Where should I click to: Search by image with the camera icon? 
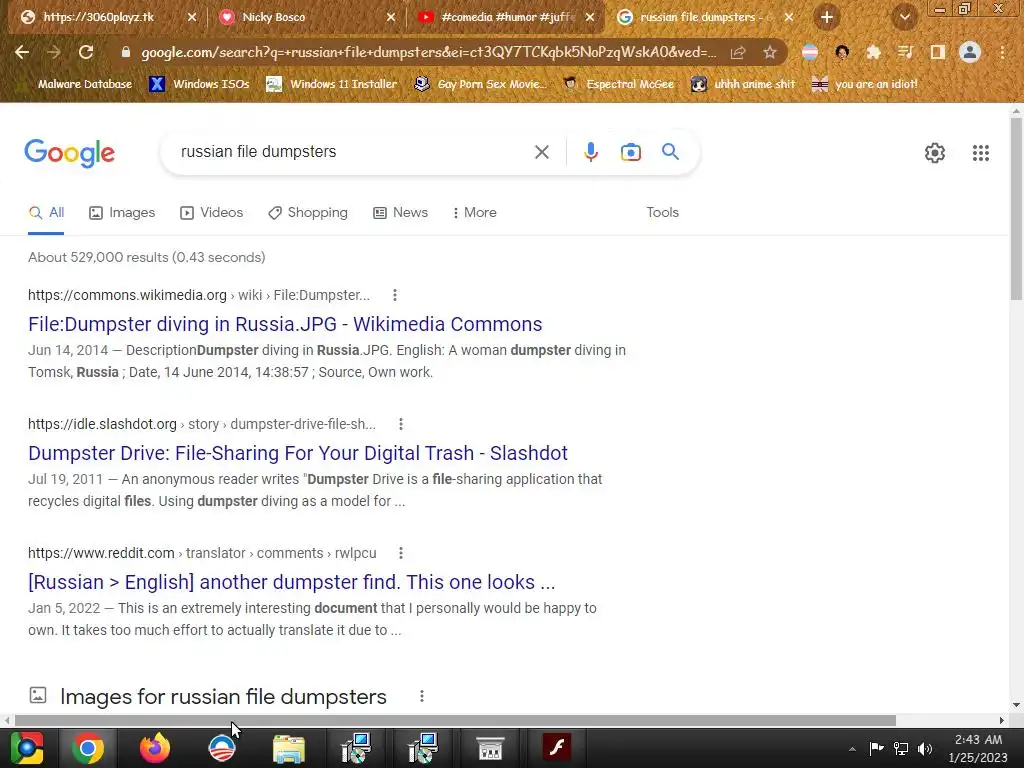[x=630, y=152]
